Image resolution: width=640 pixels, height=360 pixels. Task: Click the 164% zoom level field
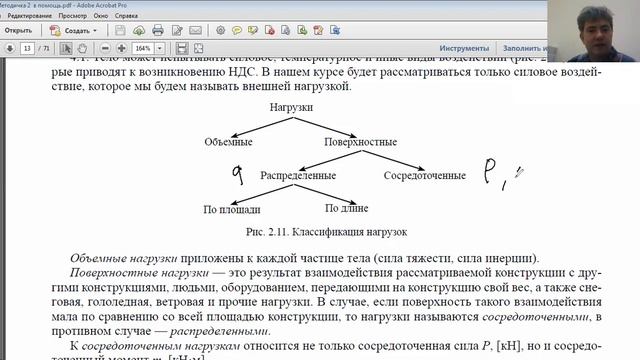[143, 49]
